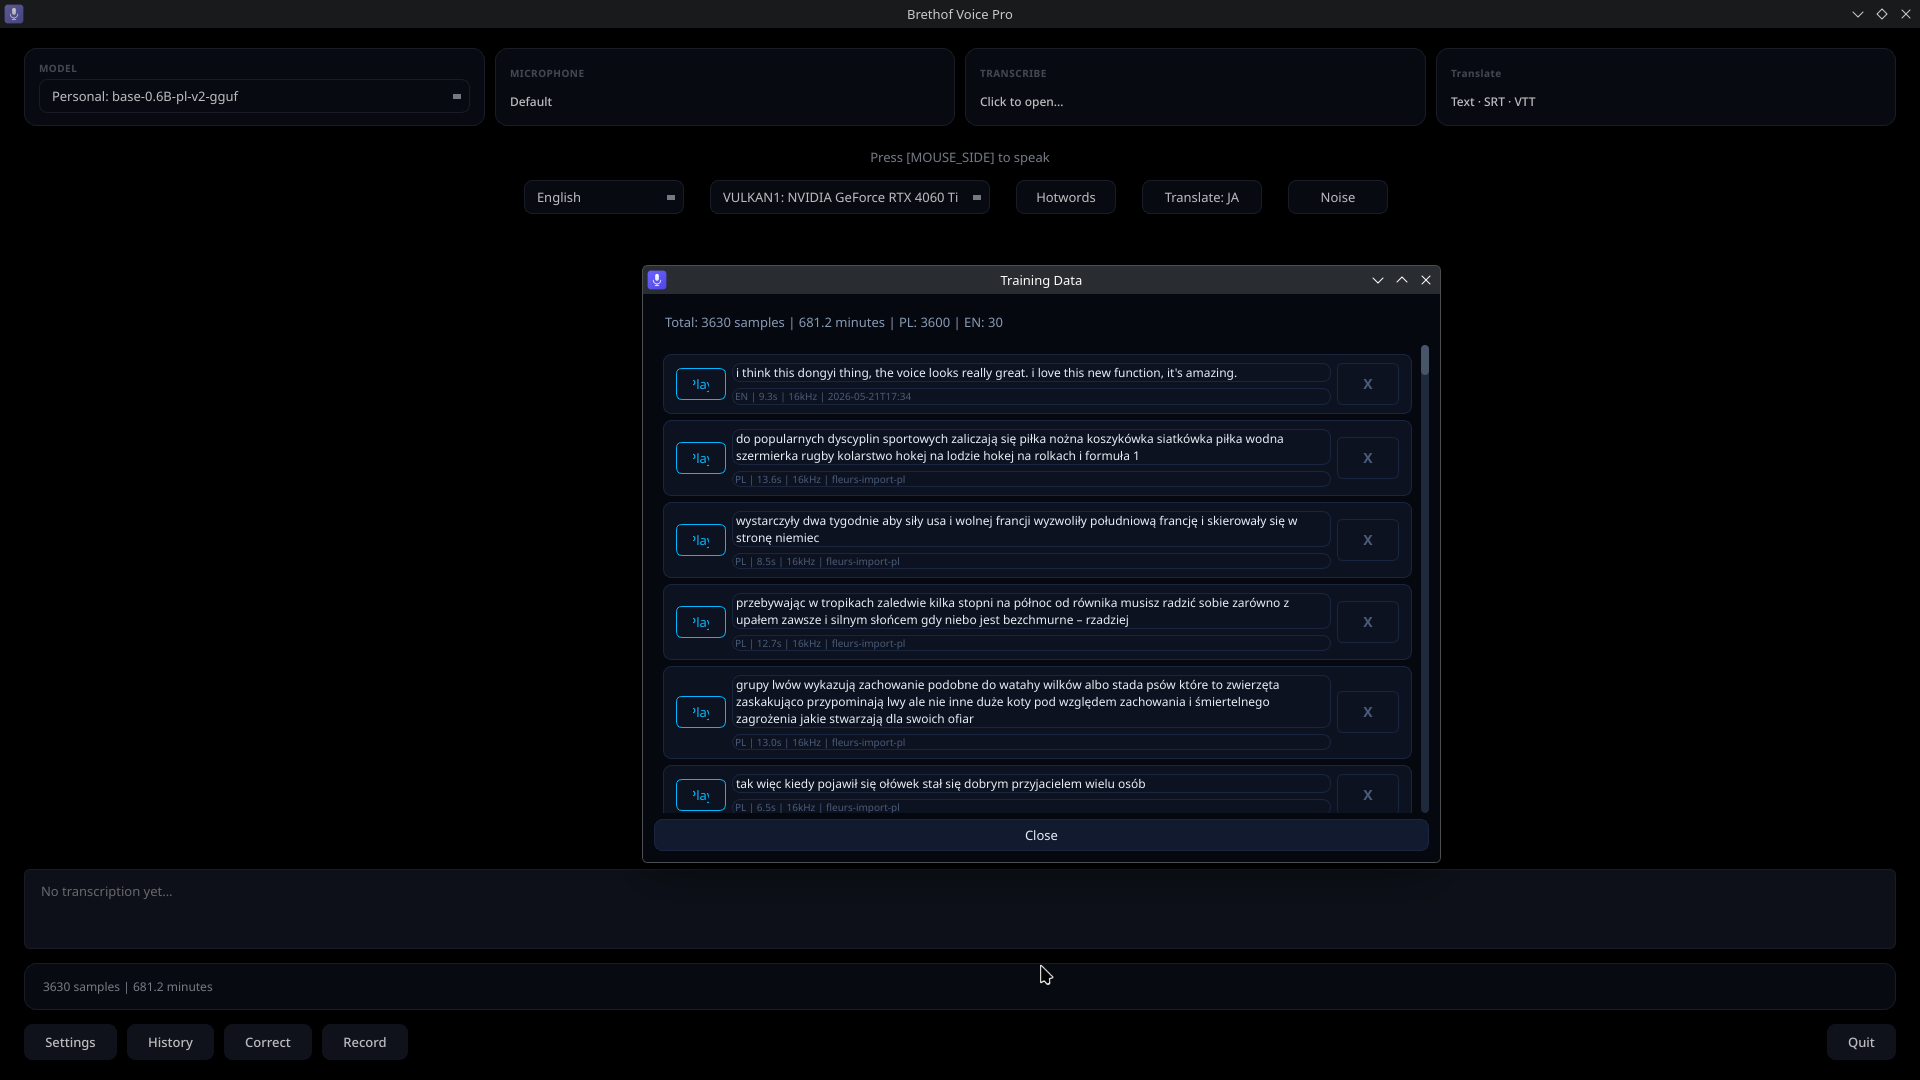Click the Record button
Screen dimensions: 1920x1080
[x=365, y=1042]
